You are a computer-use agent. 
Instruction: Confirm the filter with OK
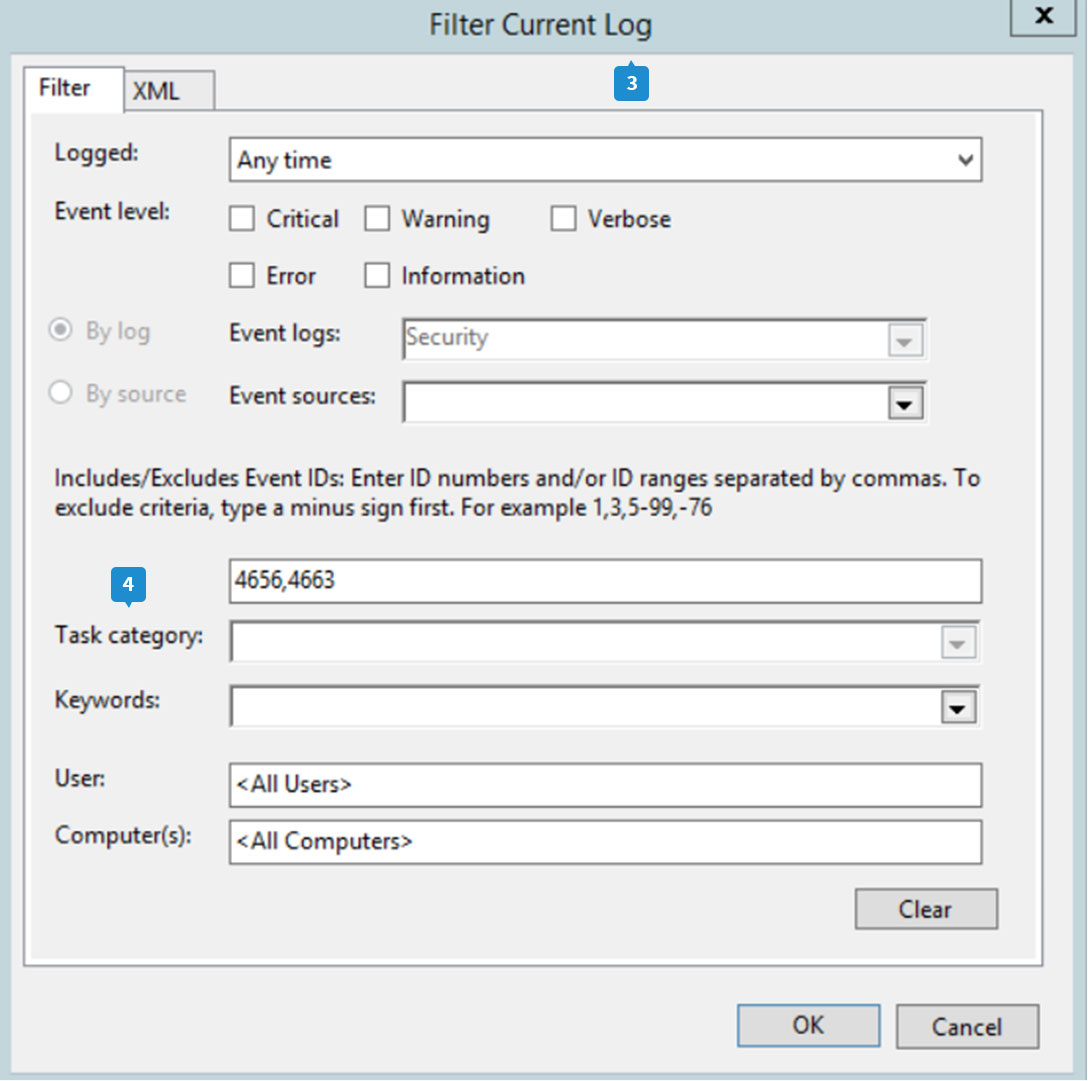pyautogui.click(x=808, y=1025)
